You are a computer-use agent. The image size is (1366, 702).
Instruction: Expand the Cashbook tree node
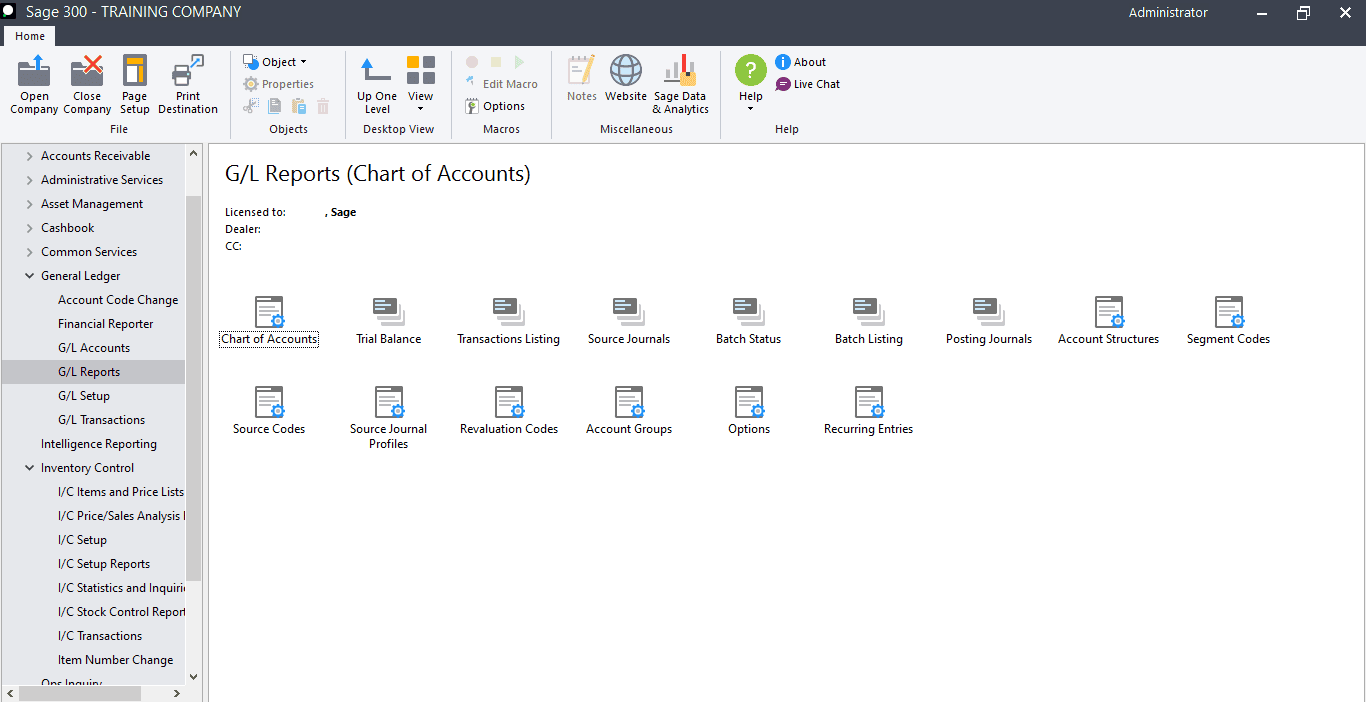(30, 228)
